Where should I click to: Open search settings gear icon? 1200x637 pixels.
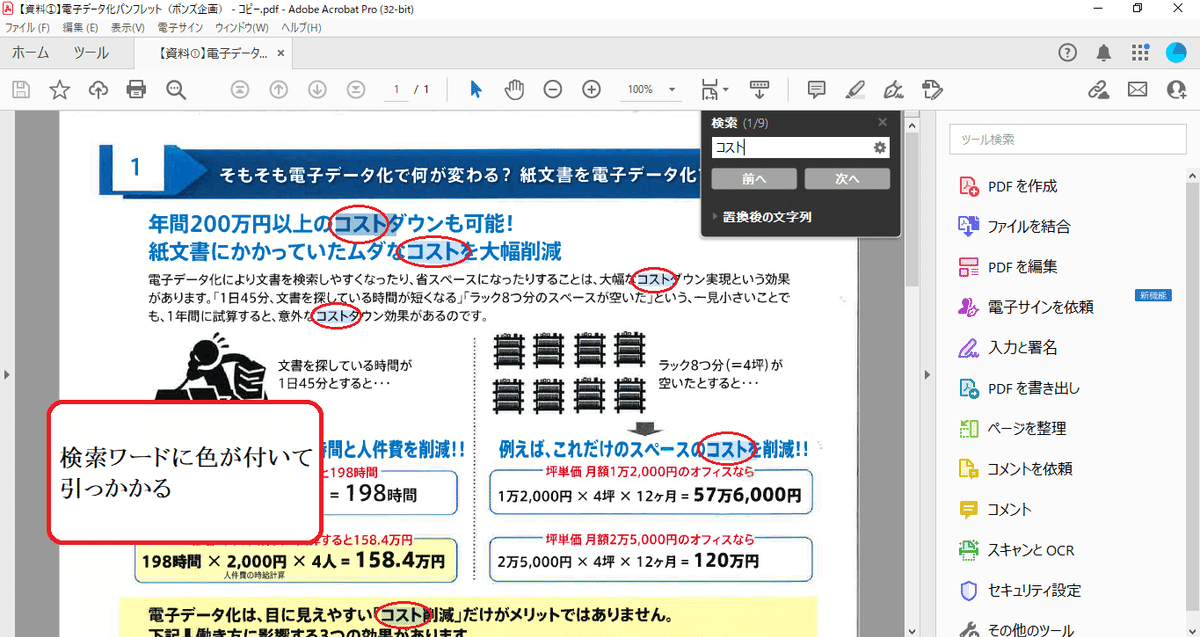coord(880,147)
